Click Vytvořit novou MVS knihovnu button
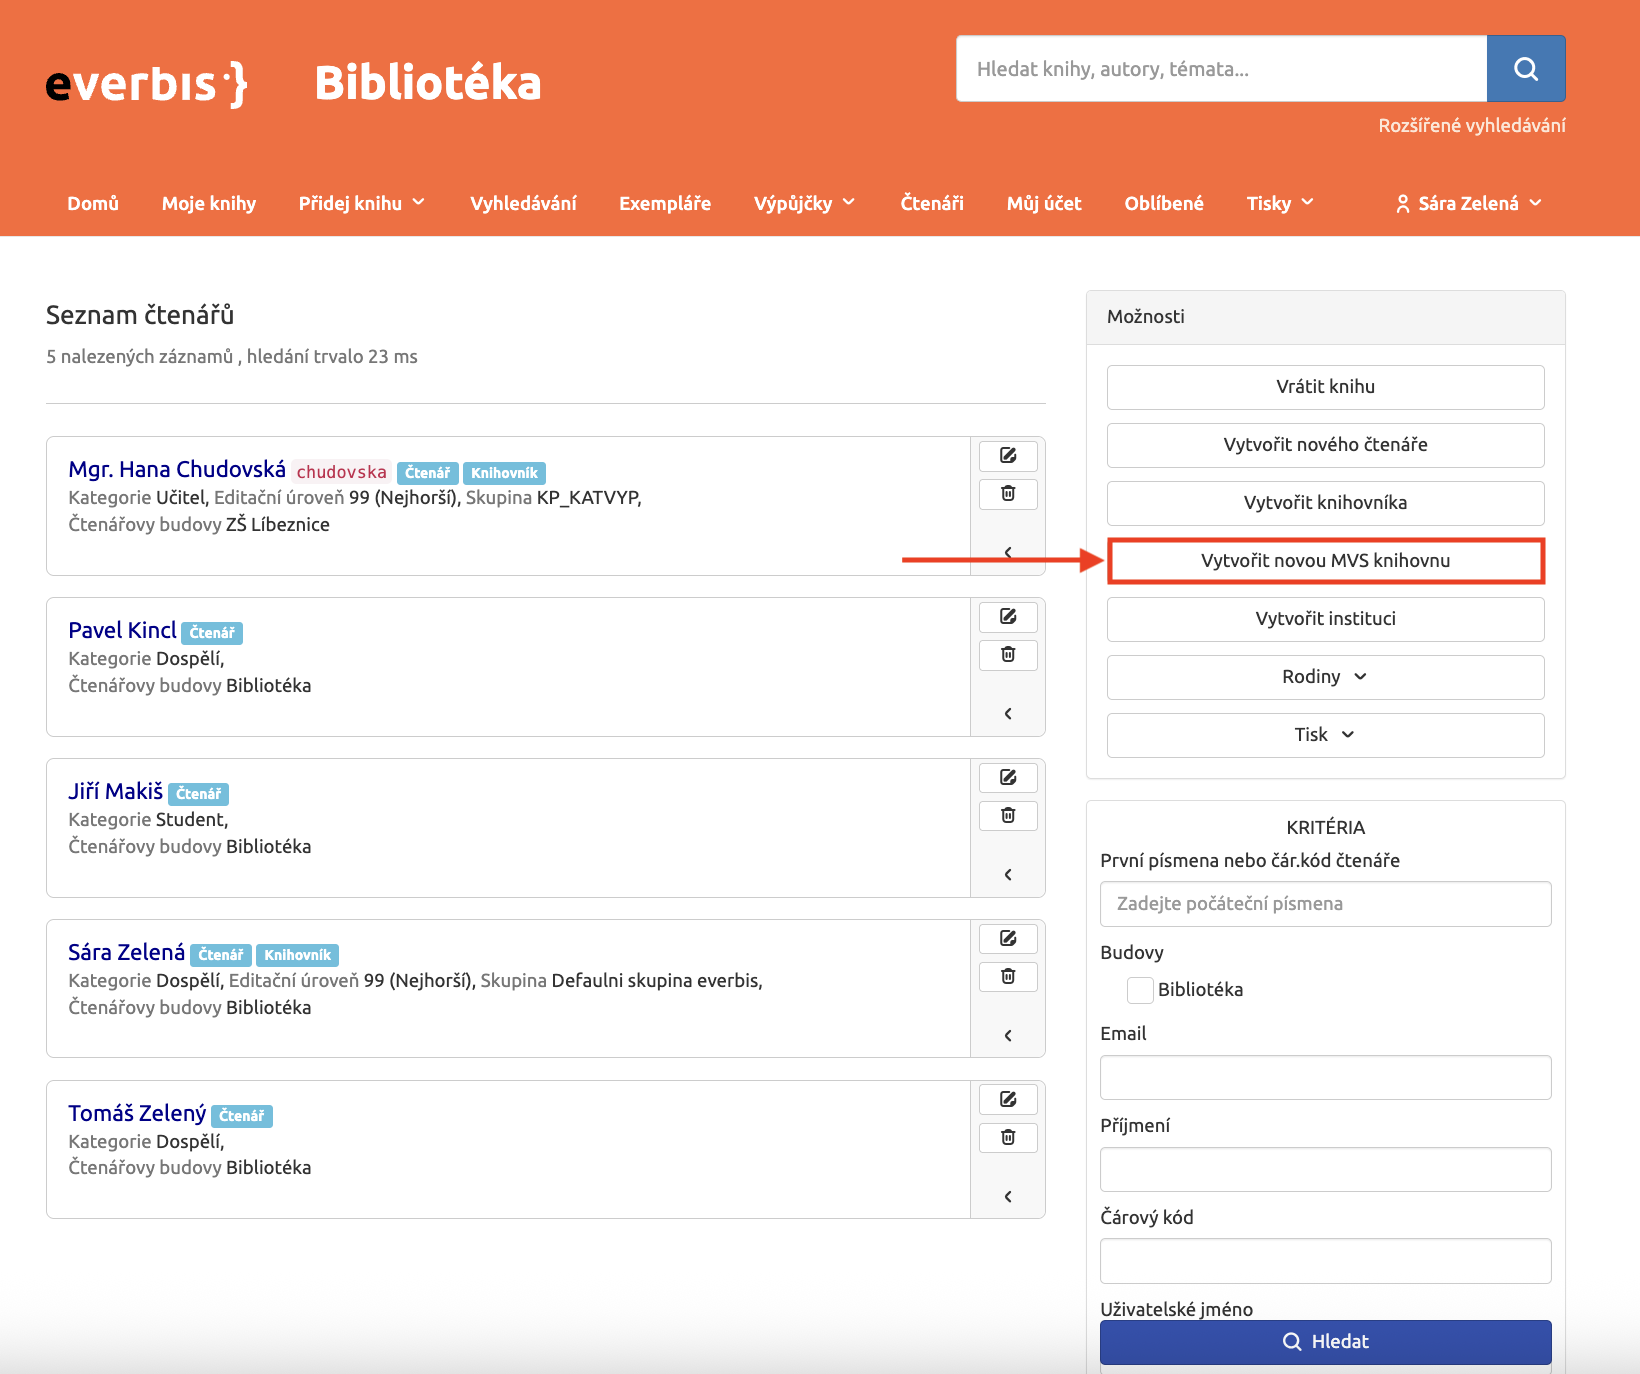Image resolution: width=1640 pixels, height=1374 pixels. (x=1325, y=561)
